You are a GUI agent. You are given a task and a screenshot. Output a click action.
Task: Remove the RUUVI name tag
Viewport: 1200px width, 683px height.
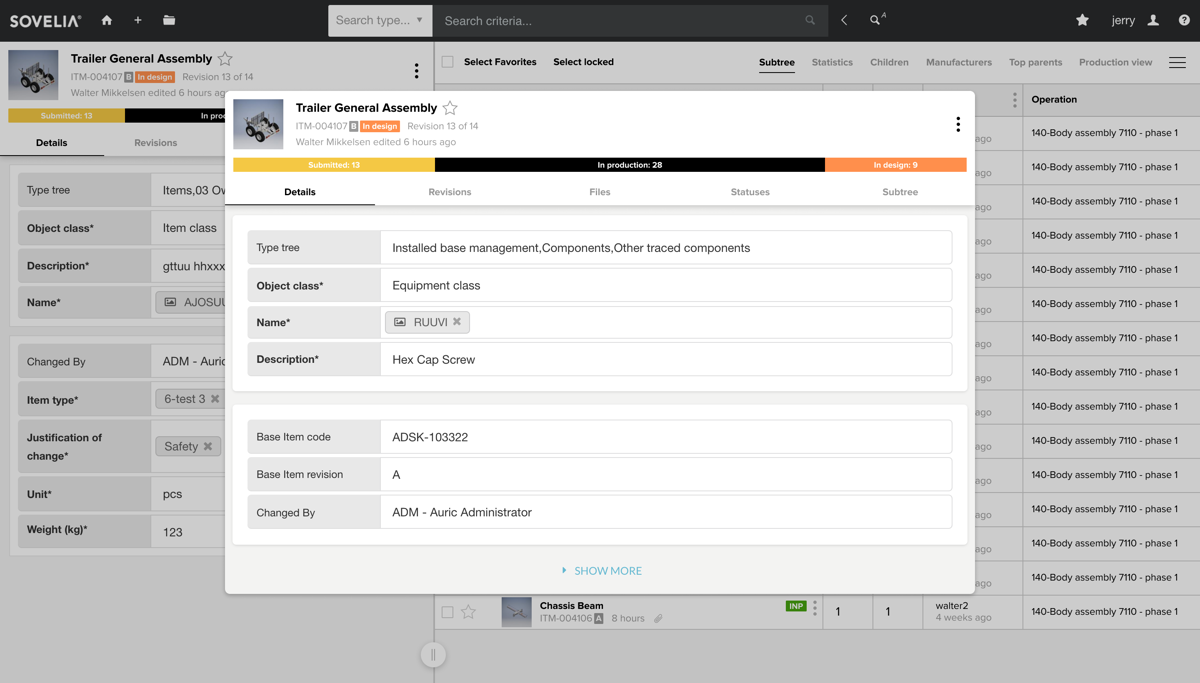click(457, 322)
